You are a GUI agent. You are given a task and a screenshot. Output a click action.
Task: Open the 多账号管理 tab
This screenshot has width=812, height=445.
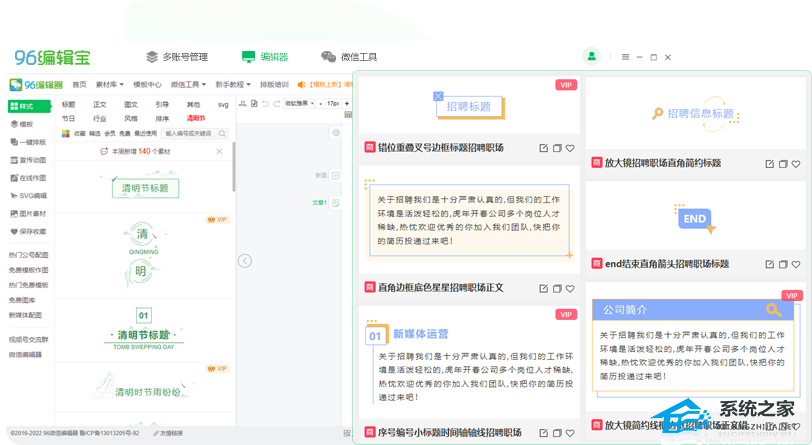click(177, 57)
